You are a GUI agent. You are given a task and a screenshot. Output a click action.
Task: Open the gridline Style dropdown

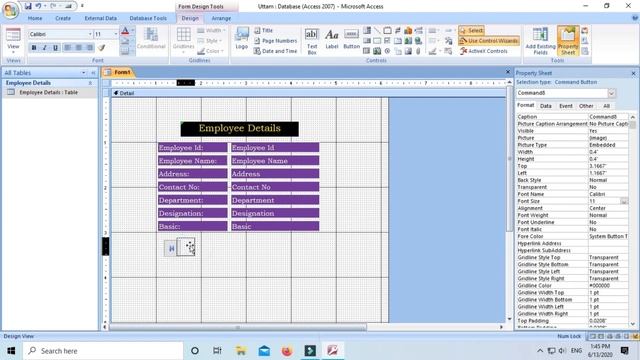pos(210,41)
